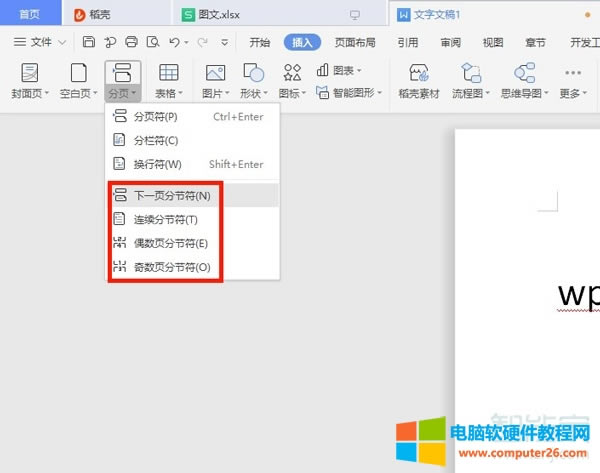Click the print icon in quick toolbar

(131, 42)
